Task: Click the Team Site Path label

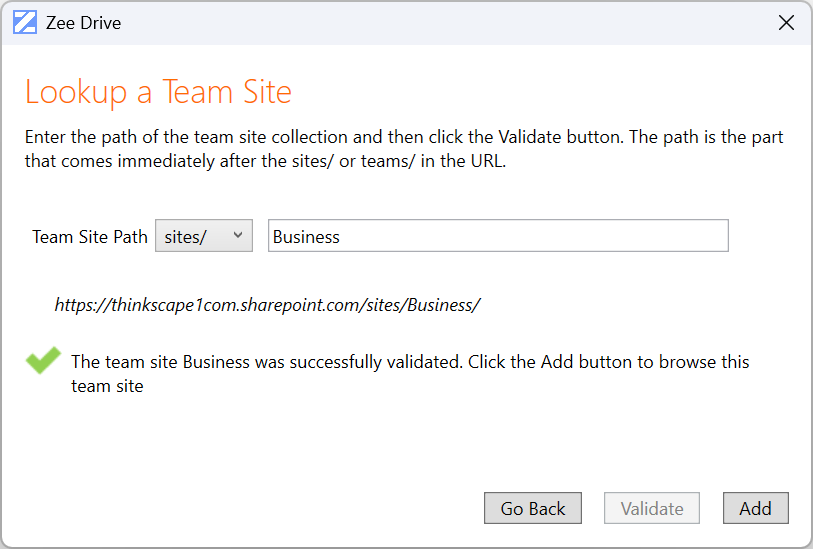Action: point(90,237)
